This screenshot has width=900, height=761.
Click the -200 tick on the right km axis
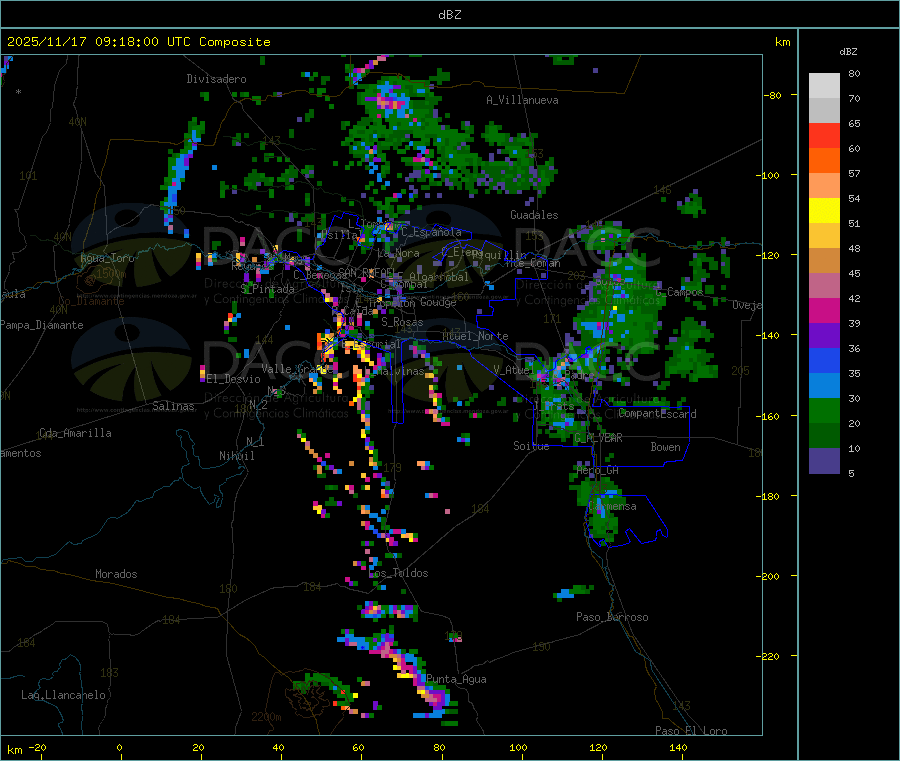point(768,576)
